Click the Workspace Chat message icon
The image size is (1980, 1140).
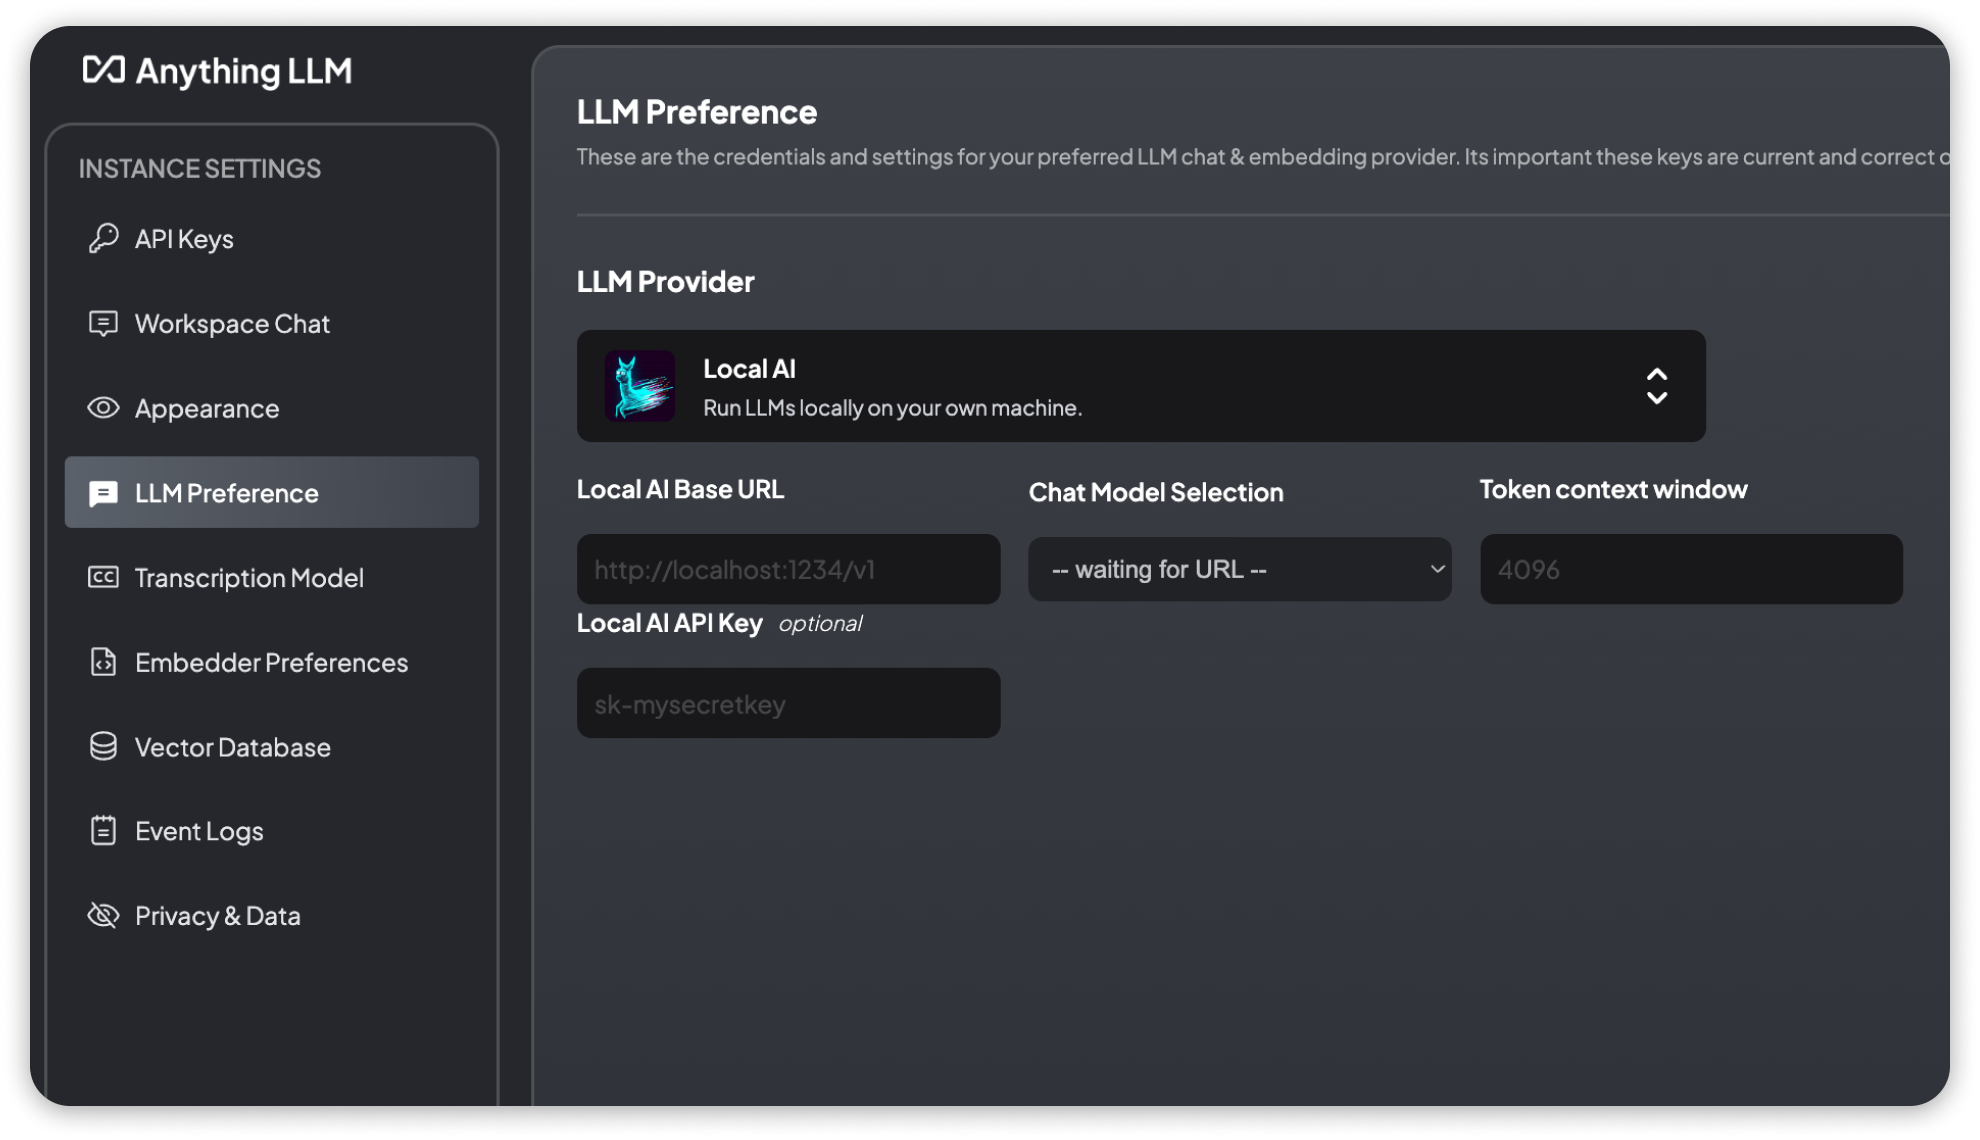pos(103,323)
